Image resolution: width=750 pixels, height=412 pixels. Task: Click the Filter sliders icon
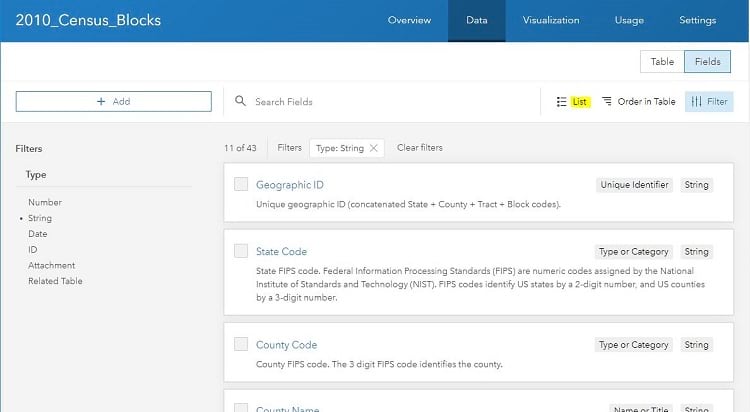pos(696,102)
